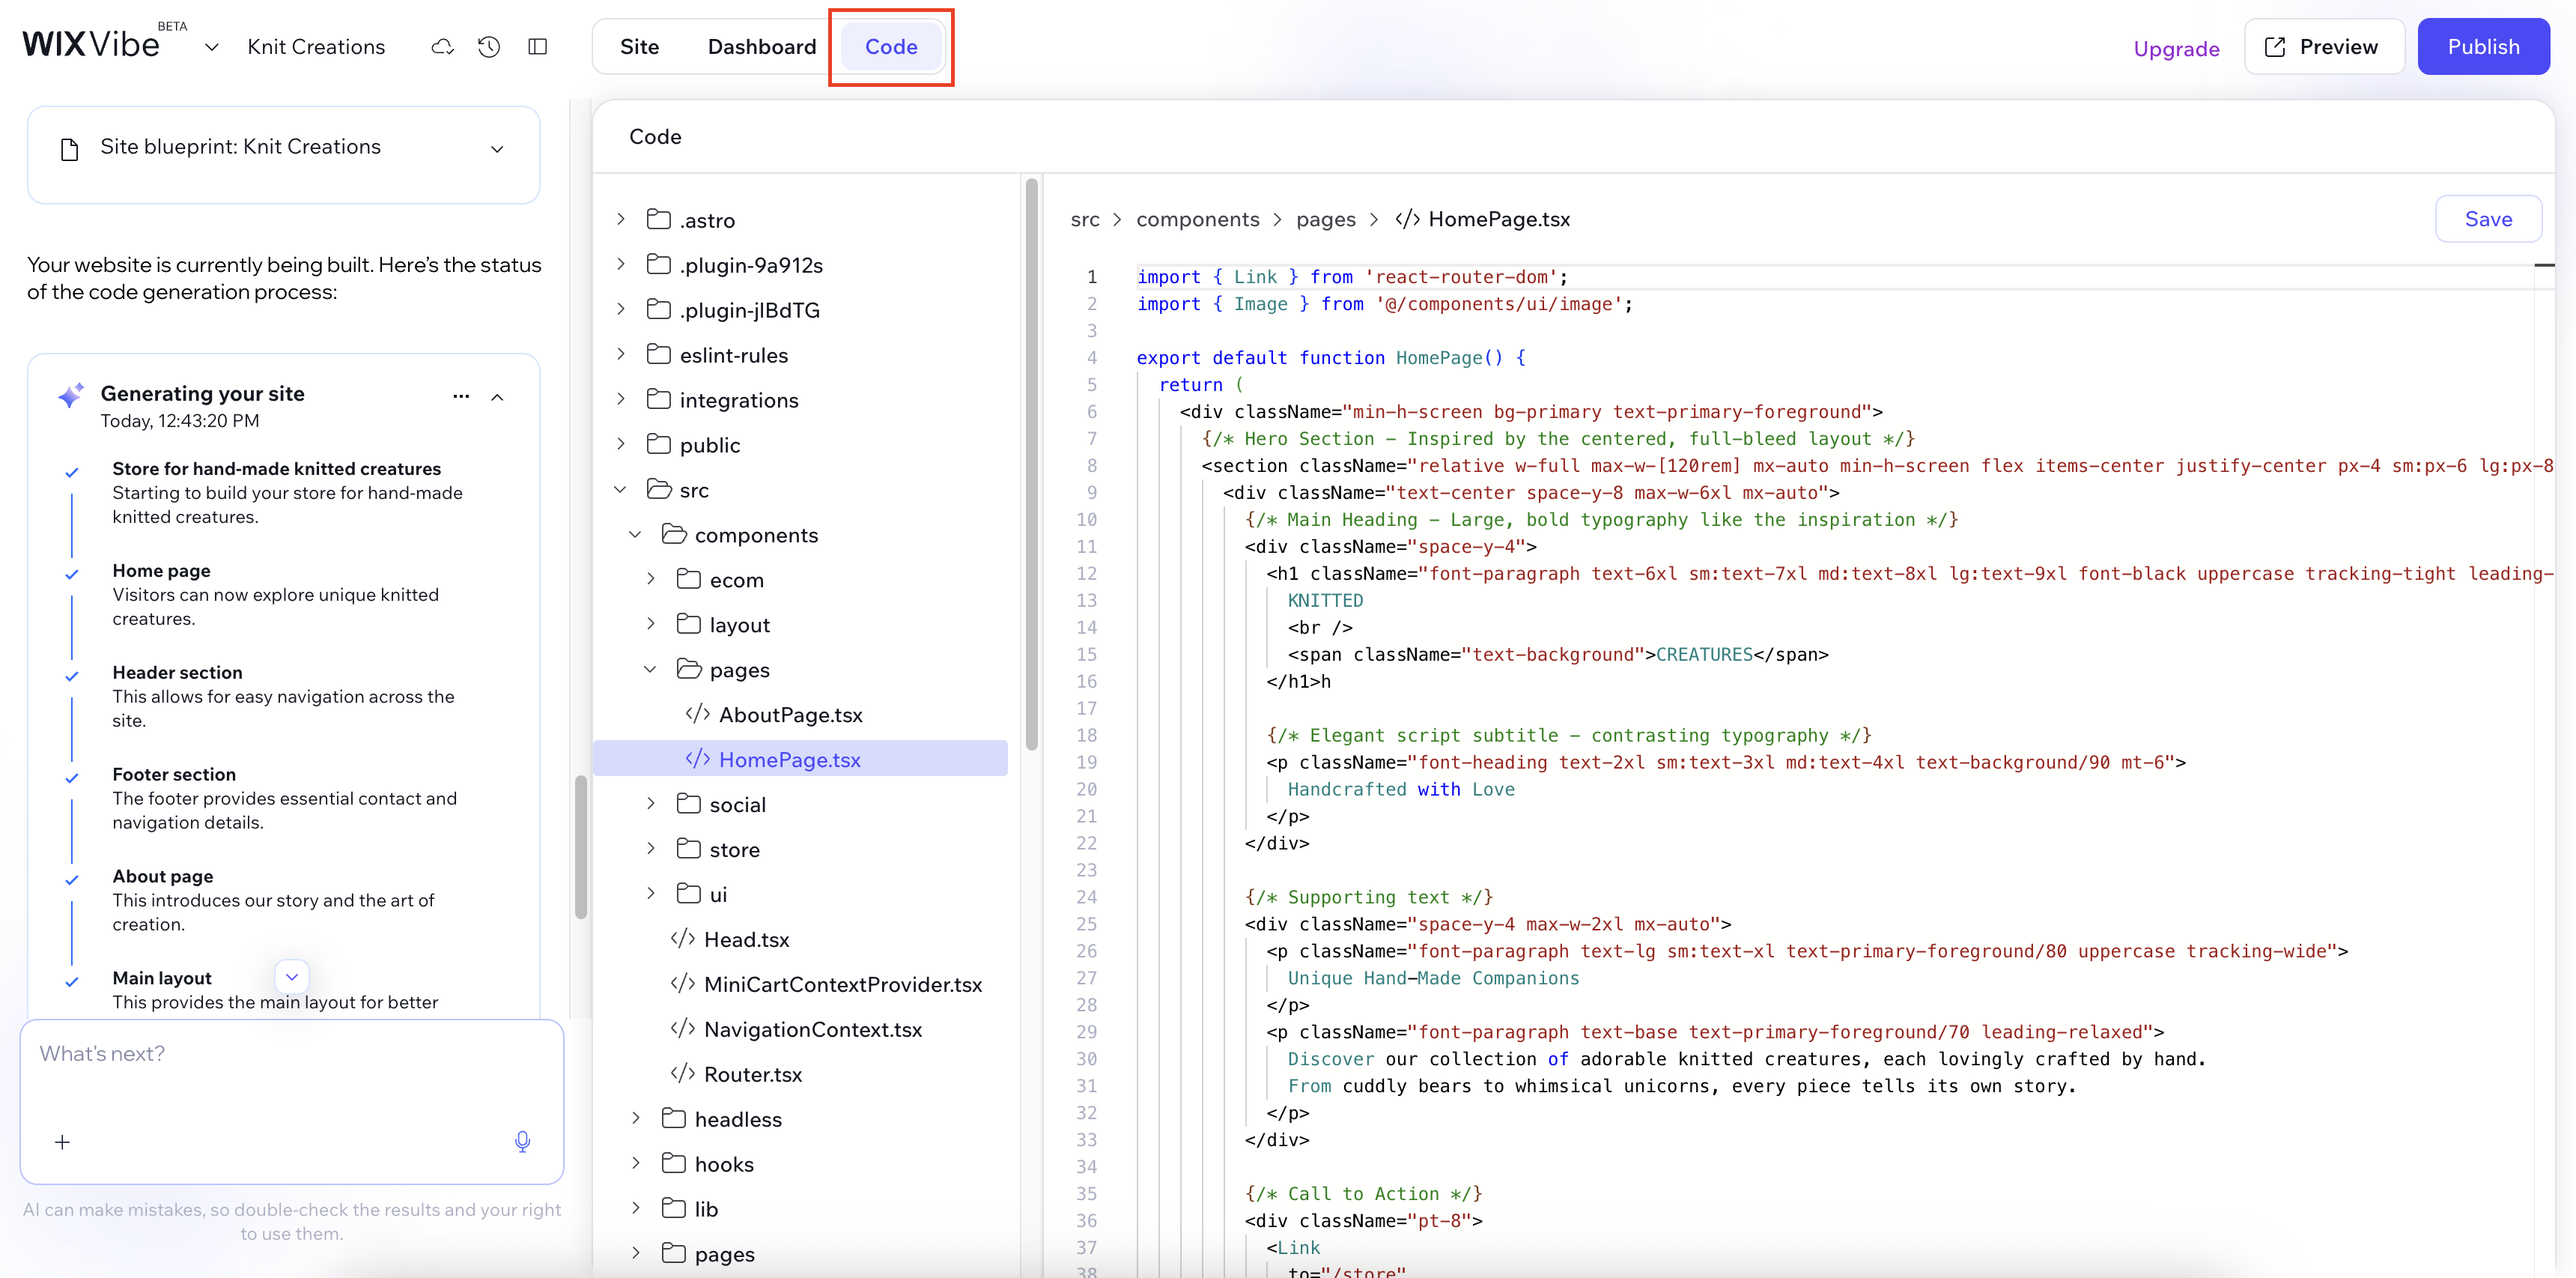The width and height of the screenshot is (2576, 1278).
Task: Expand the Site blueprint: Knit Creations card
Action: (497, 148)
